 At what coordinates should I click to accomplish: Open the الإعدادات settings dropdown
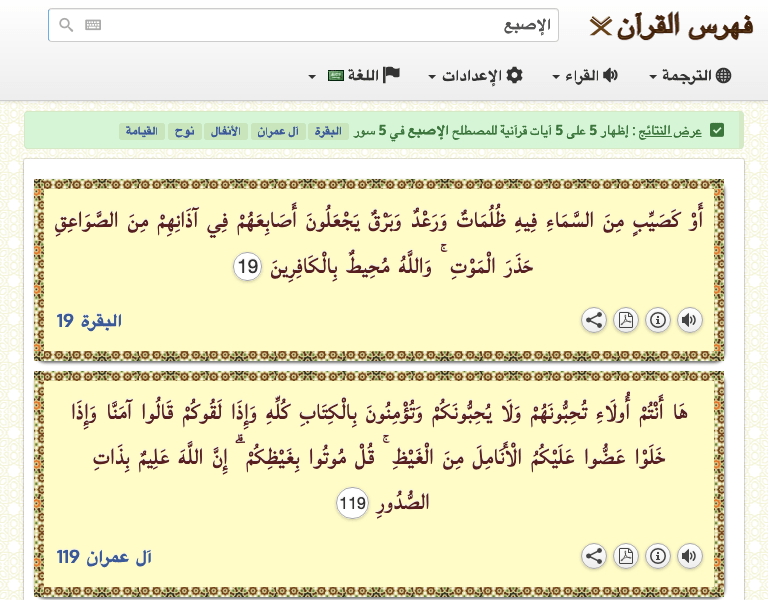click(476, 75)
